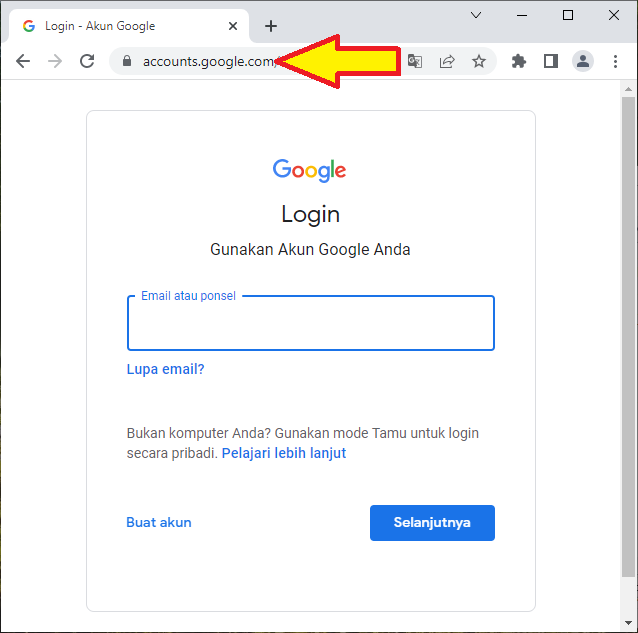Click the forward navigation arrow
This screenshot has height=633, width=638.
tap(55, 61)
